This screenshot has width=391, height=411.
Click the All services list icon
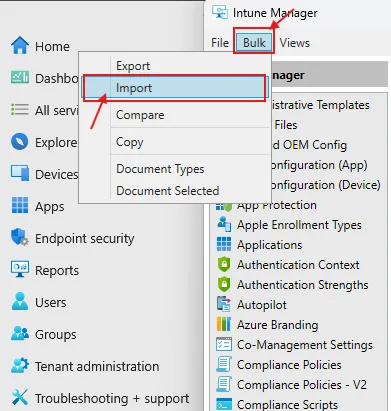tap(20, 110)
